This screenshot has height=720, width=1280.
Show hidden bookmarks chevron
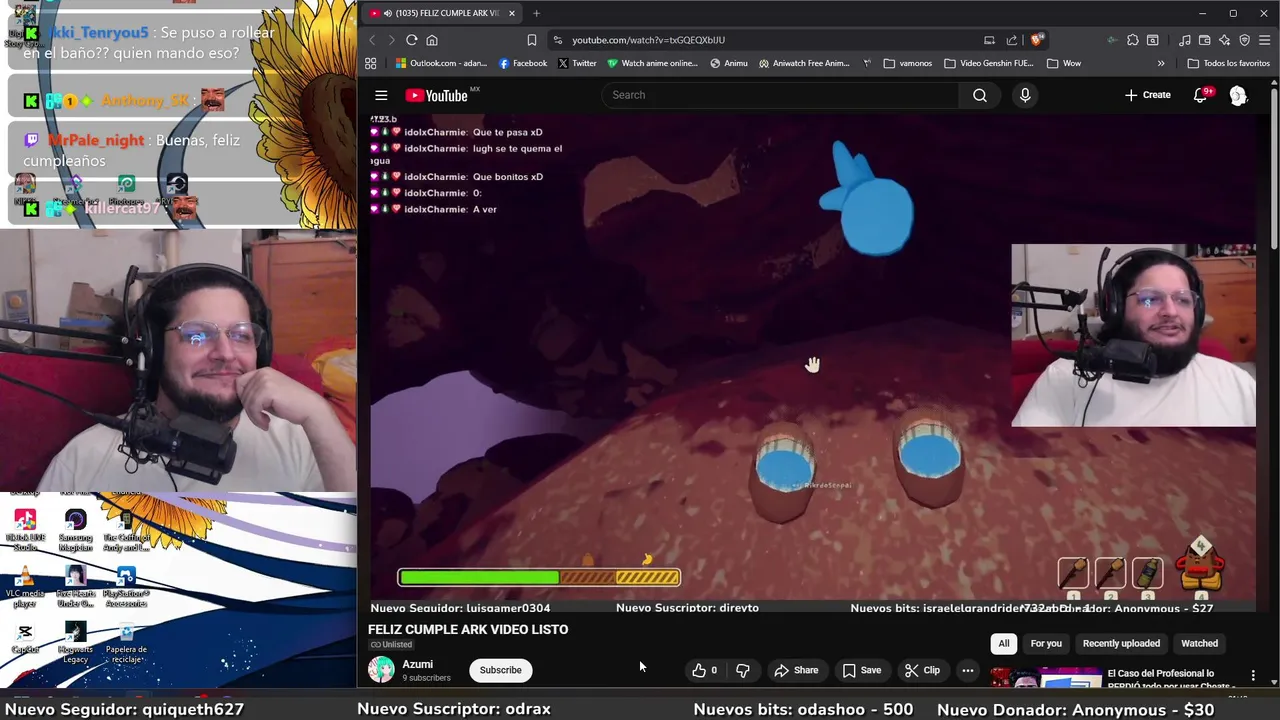point(1161,63)
